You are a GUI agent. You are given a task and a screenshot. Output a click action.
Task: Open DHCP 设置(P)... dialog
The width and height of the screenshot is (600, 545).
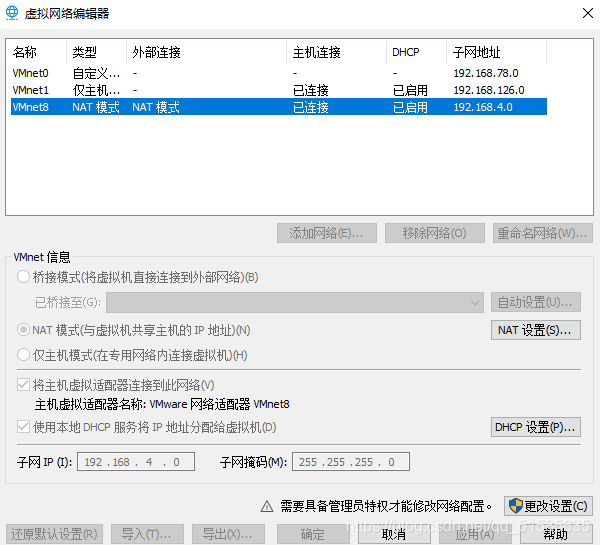[536, 427]
